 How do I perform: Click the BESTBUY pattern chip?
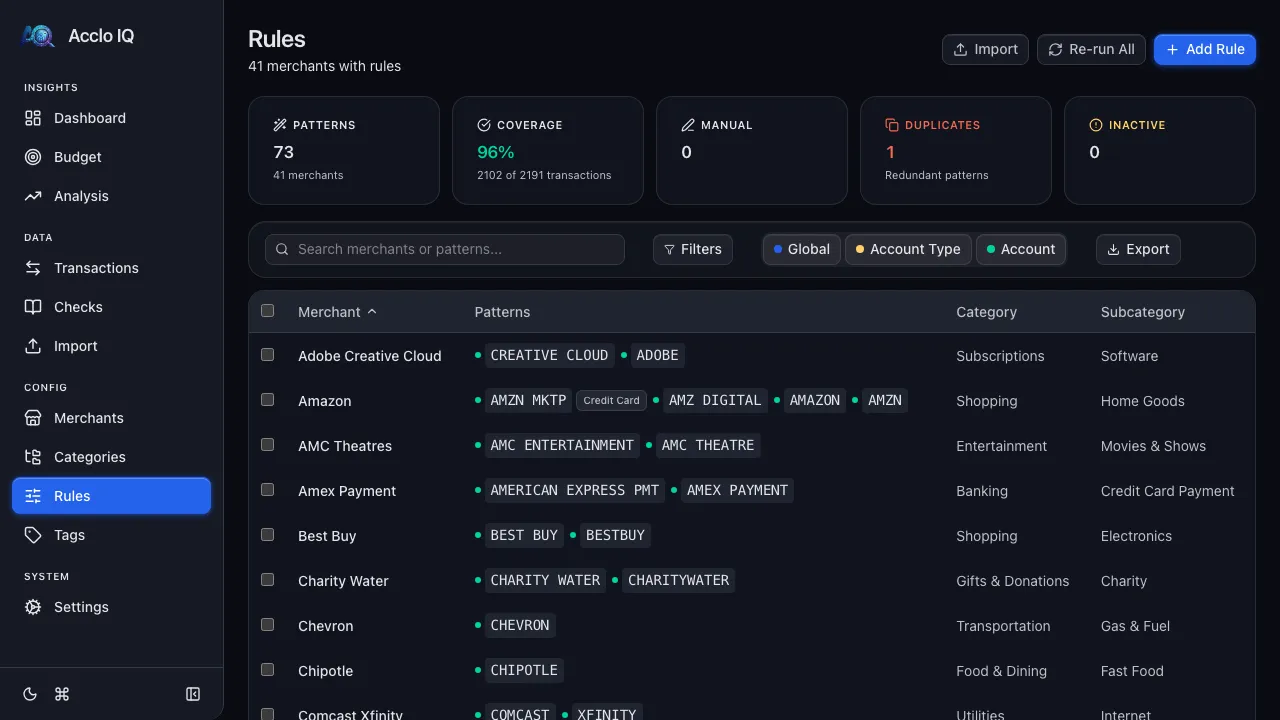click(x=615, y=535)
